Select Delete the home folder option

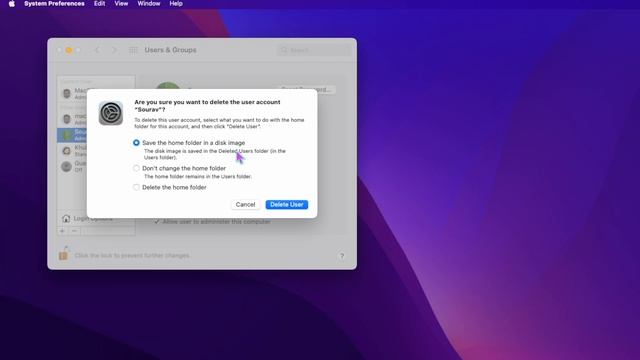(136, 187)
